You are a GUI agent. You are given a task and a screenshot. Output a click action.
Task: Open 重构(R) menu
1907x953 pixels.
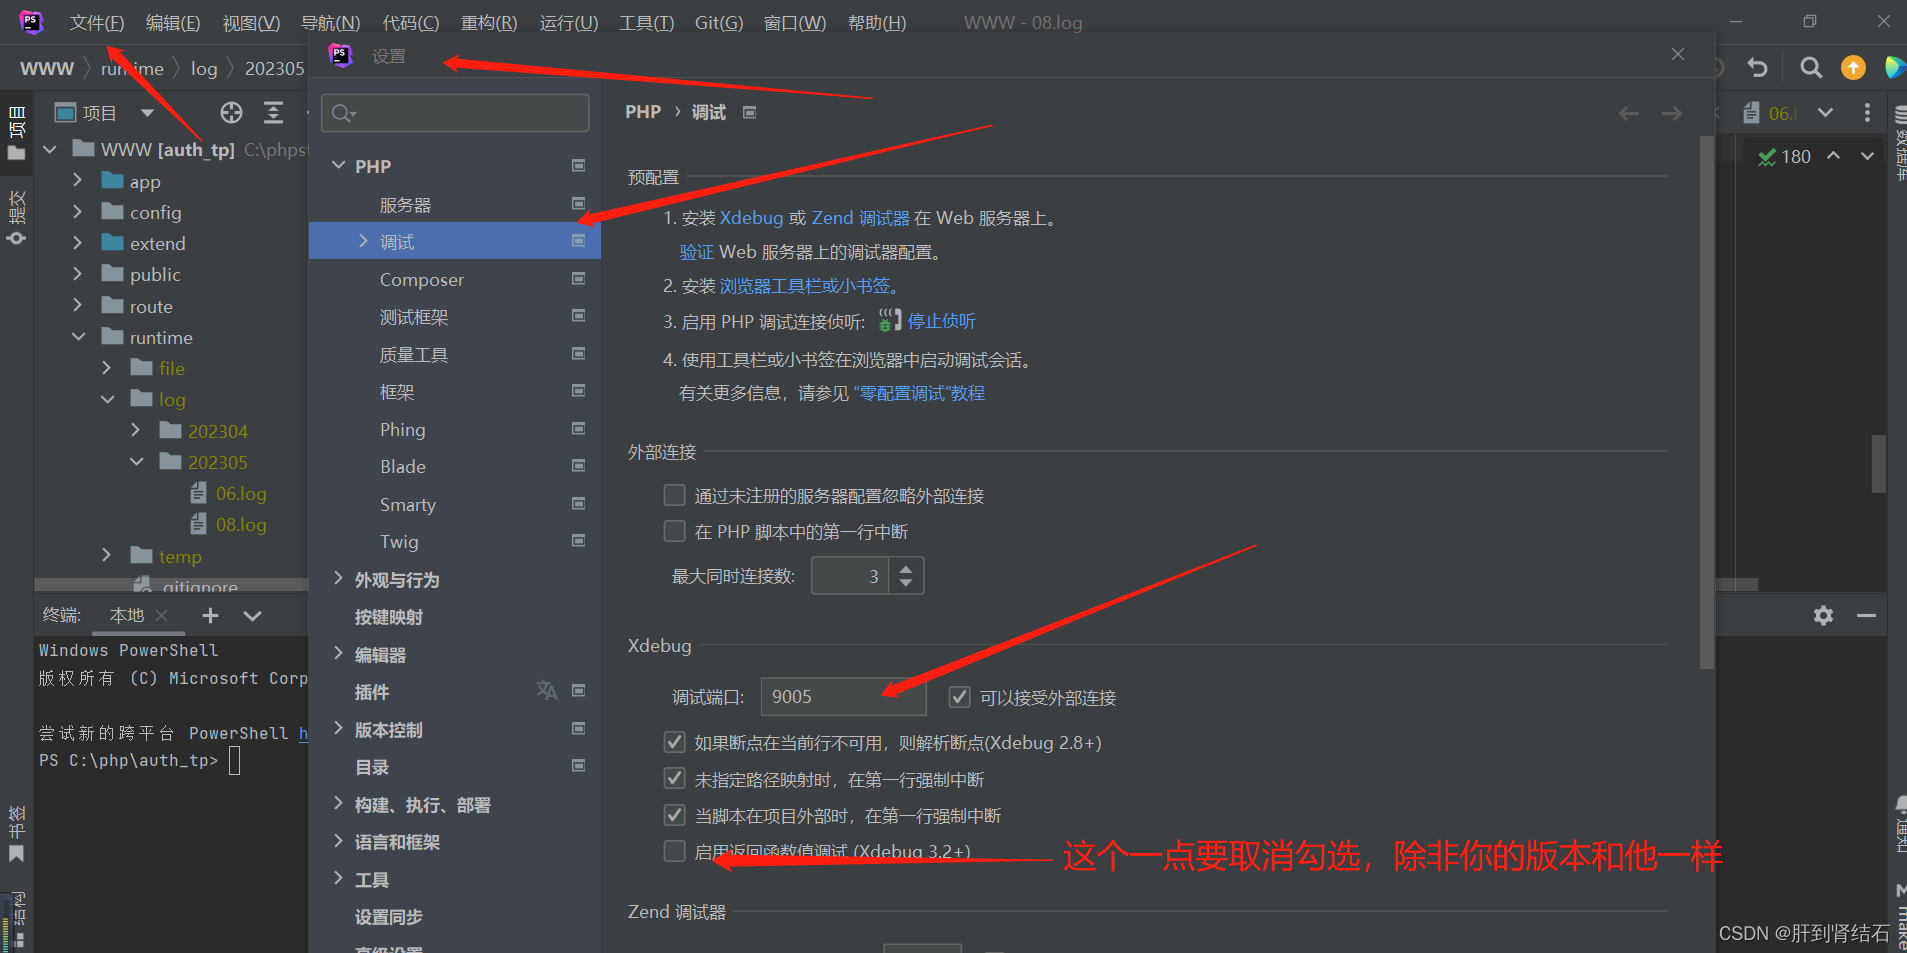[489, 23]
